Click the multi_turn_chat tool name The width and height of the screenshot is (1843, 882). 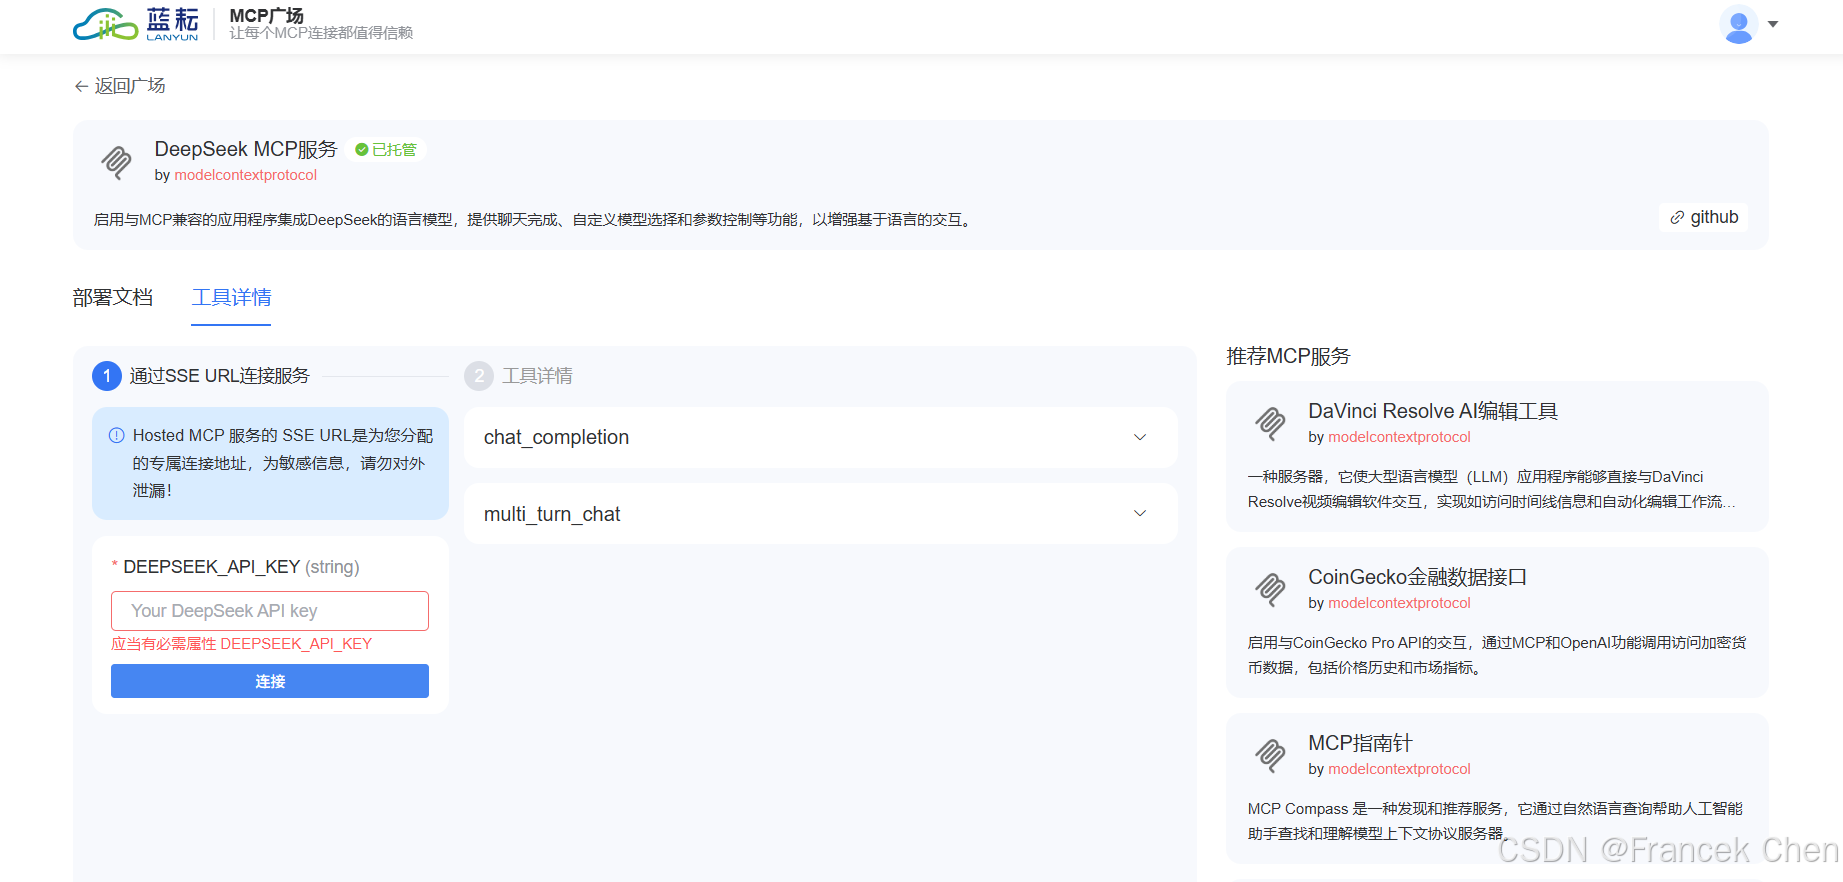[552, 514]
